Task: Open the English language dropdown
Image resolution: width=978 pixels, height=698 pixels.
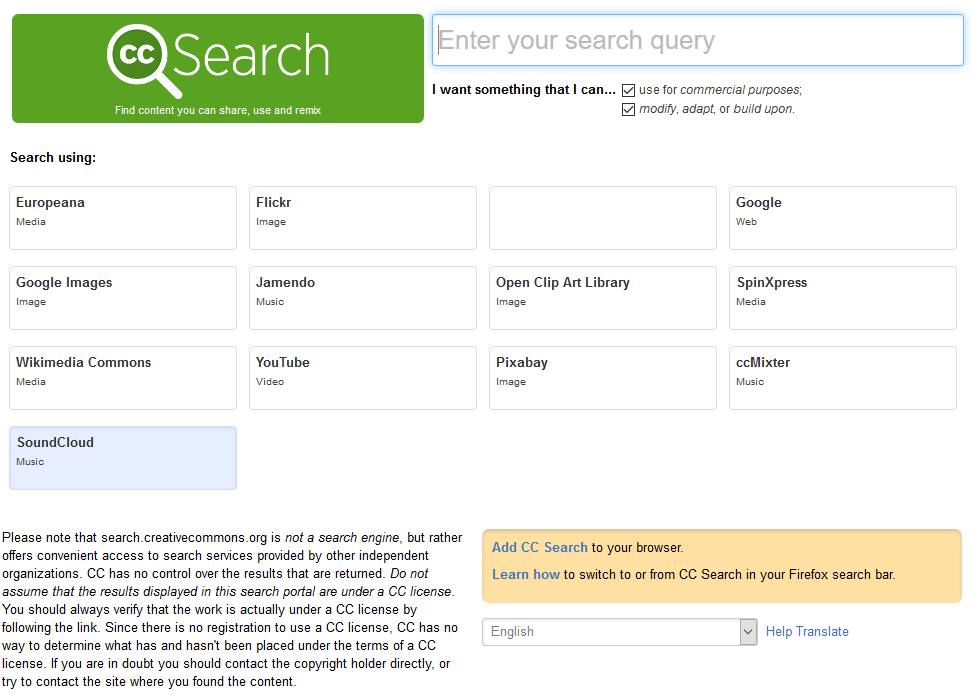Action: click(x=619, y=632)
